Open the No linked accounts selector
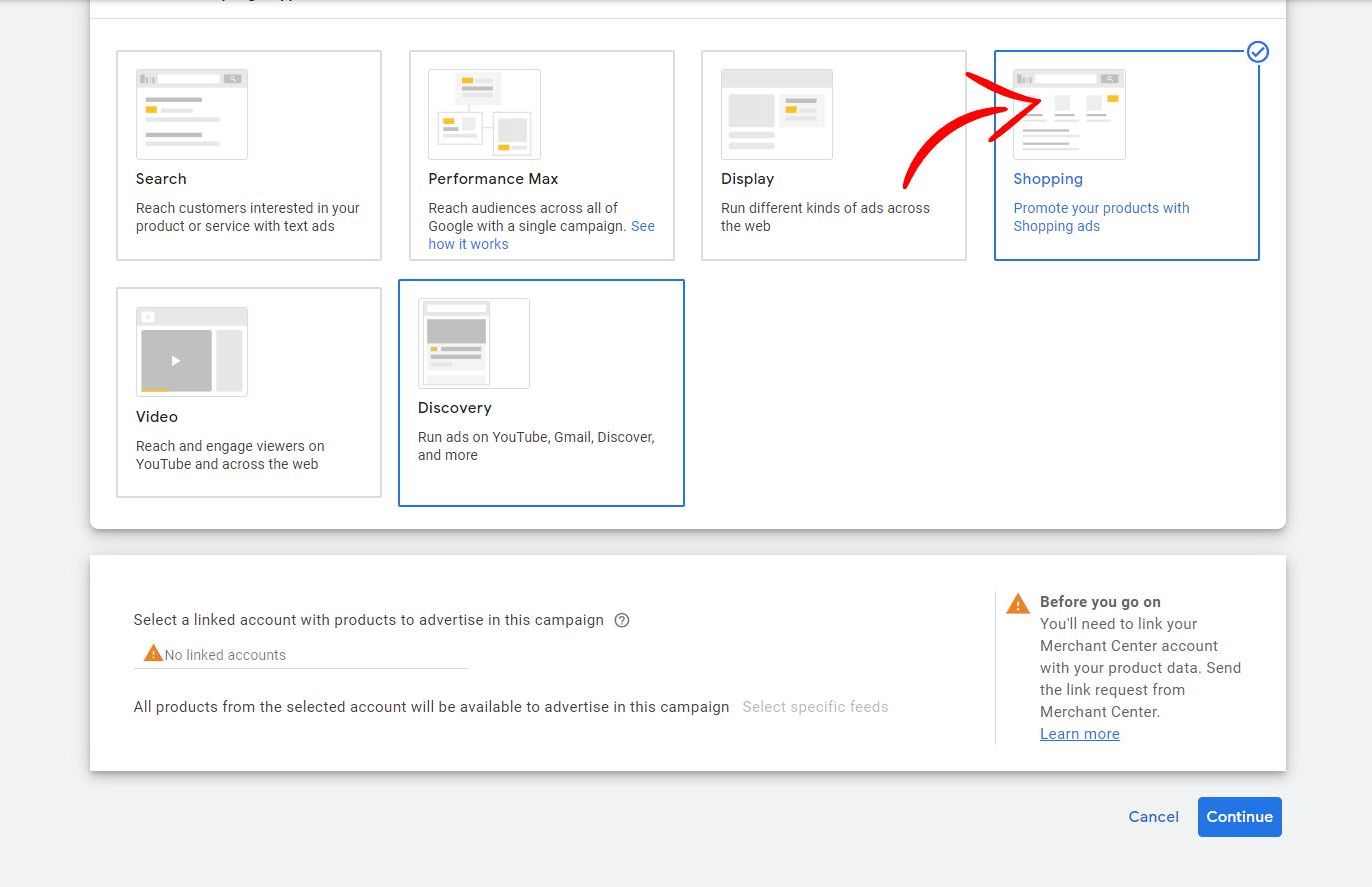This screenshot has width=1372, height=887. (x=300, y=654)
